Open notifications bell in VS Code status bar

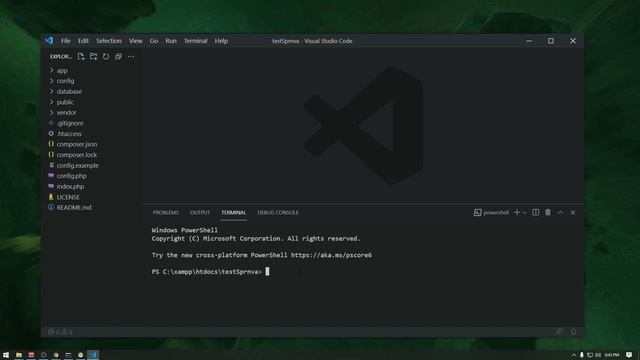pyautogui.click(x=573, y=332)
